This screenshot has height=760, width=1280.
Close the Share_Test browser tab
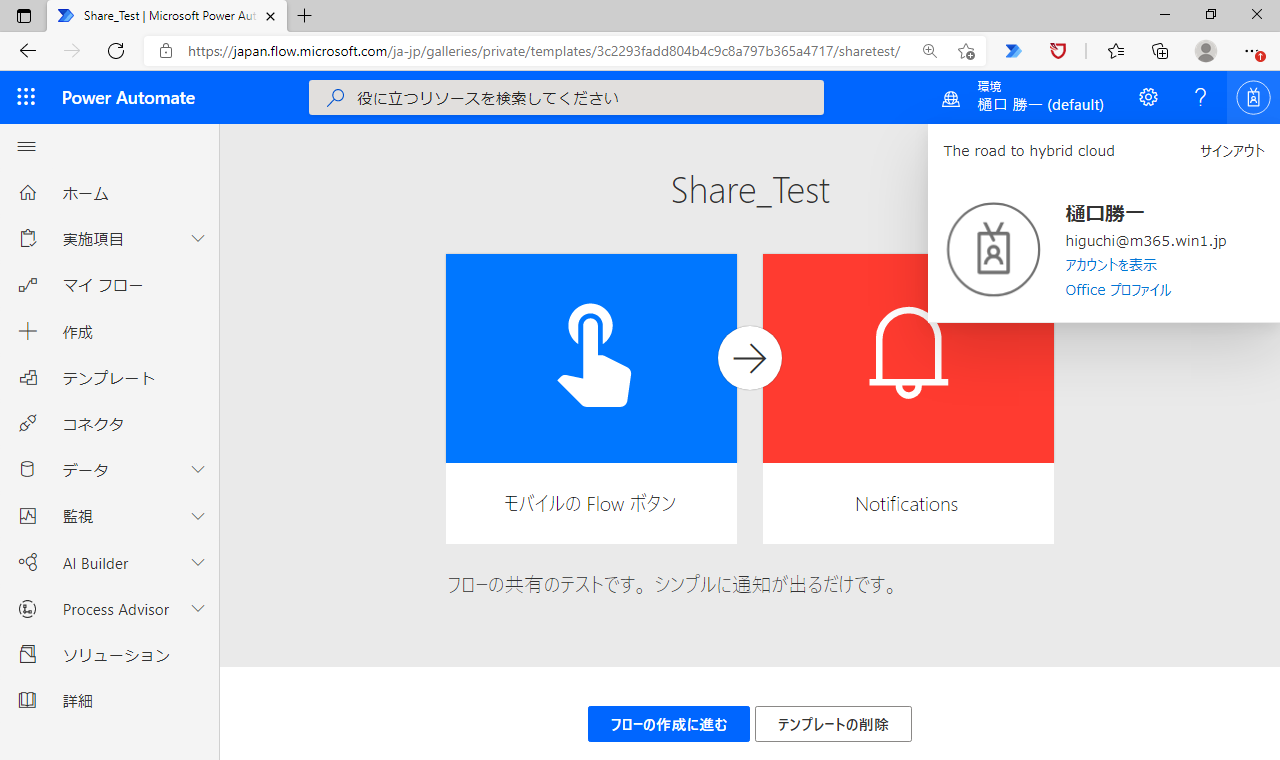pyautogui.click(x=270, y=16)
